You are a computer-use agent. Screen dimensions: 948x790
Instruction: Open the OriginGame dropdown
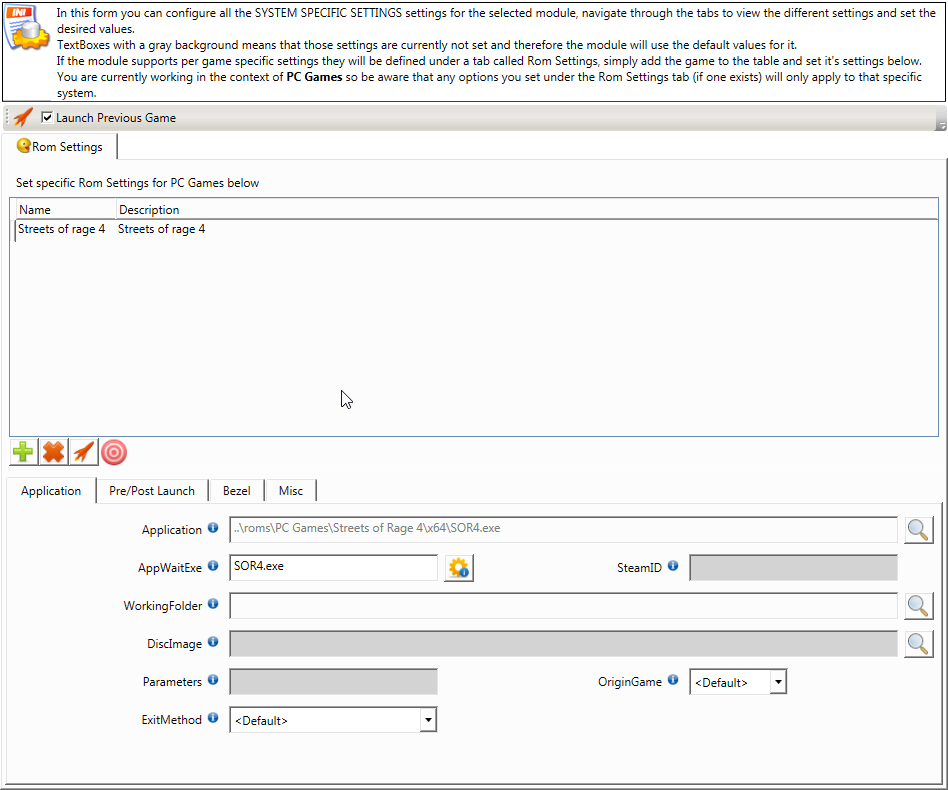(778, 682)
